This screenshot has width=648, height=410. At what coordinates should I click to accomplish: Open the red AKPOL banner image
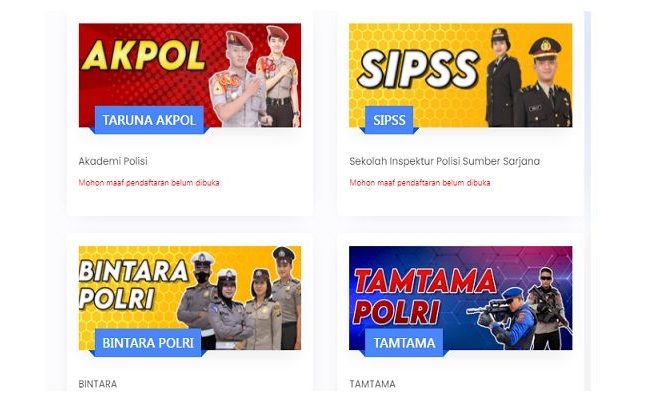click(x=190, y=75)
